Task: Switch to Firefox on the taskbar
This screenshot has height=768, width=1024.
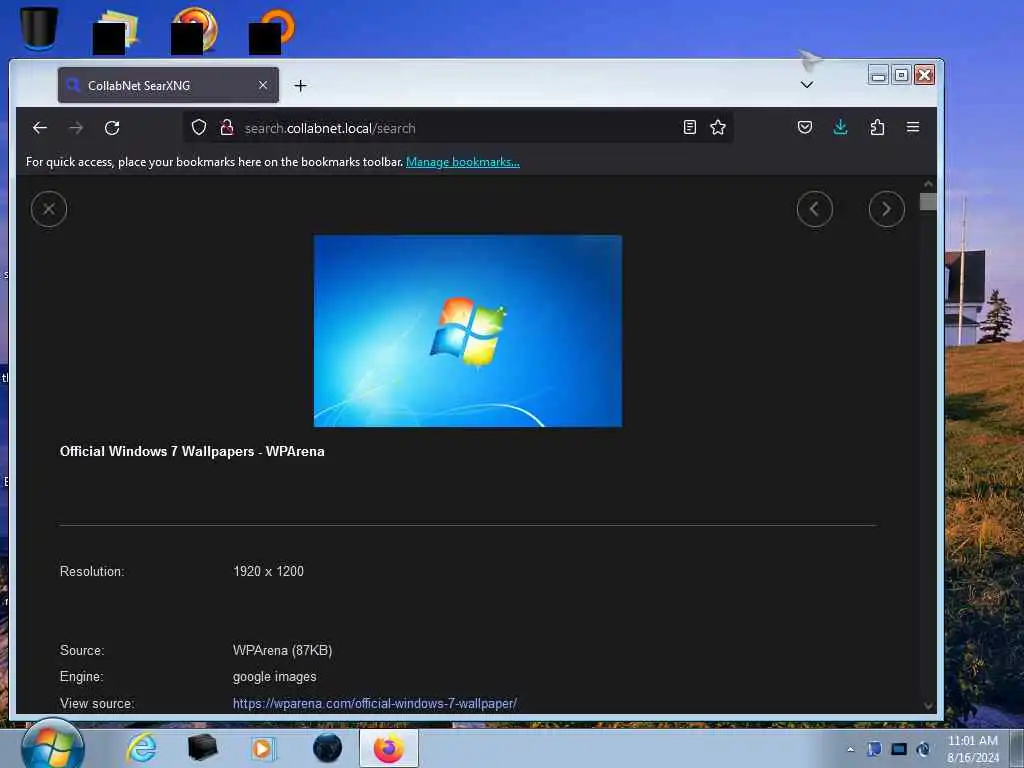Action: point(389,748)
